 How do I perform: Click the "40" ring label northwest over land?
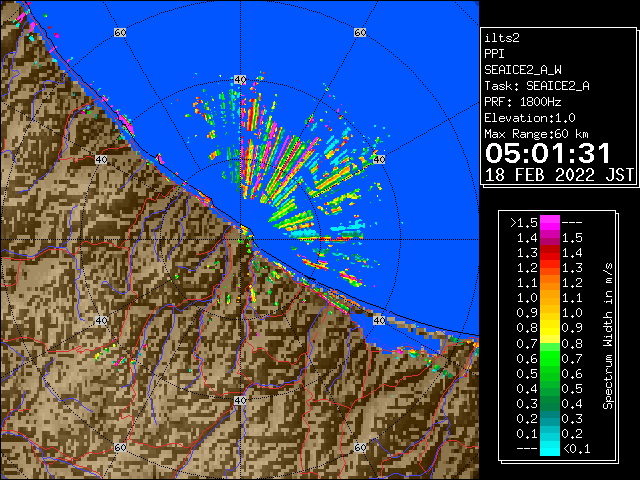[101, 159]
